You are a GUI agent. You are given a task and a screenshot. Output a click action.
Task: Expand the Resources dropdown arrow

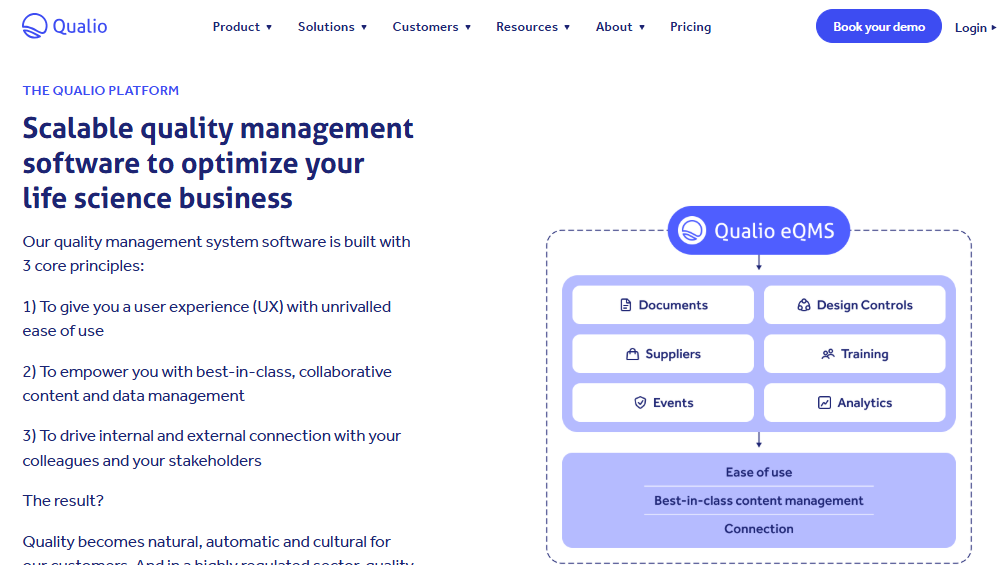click(567, 27)
